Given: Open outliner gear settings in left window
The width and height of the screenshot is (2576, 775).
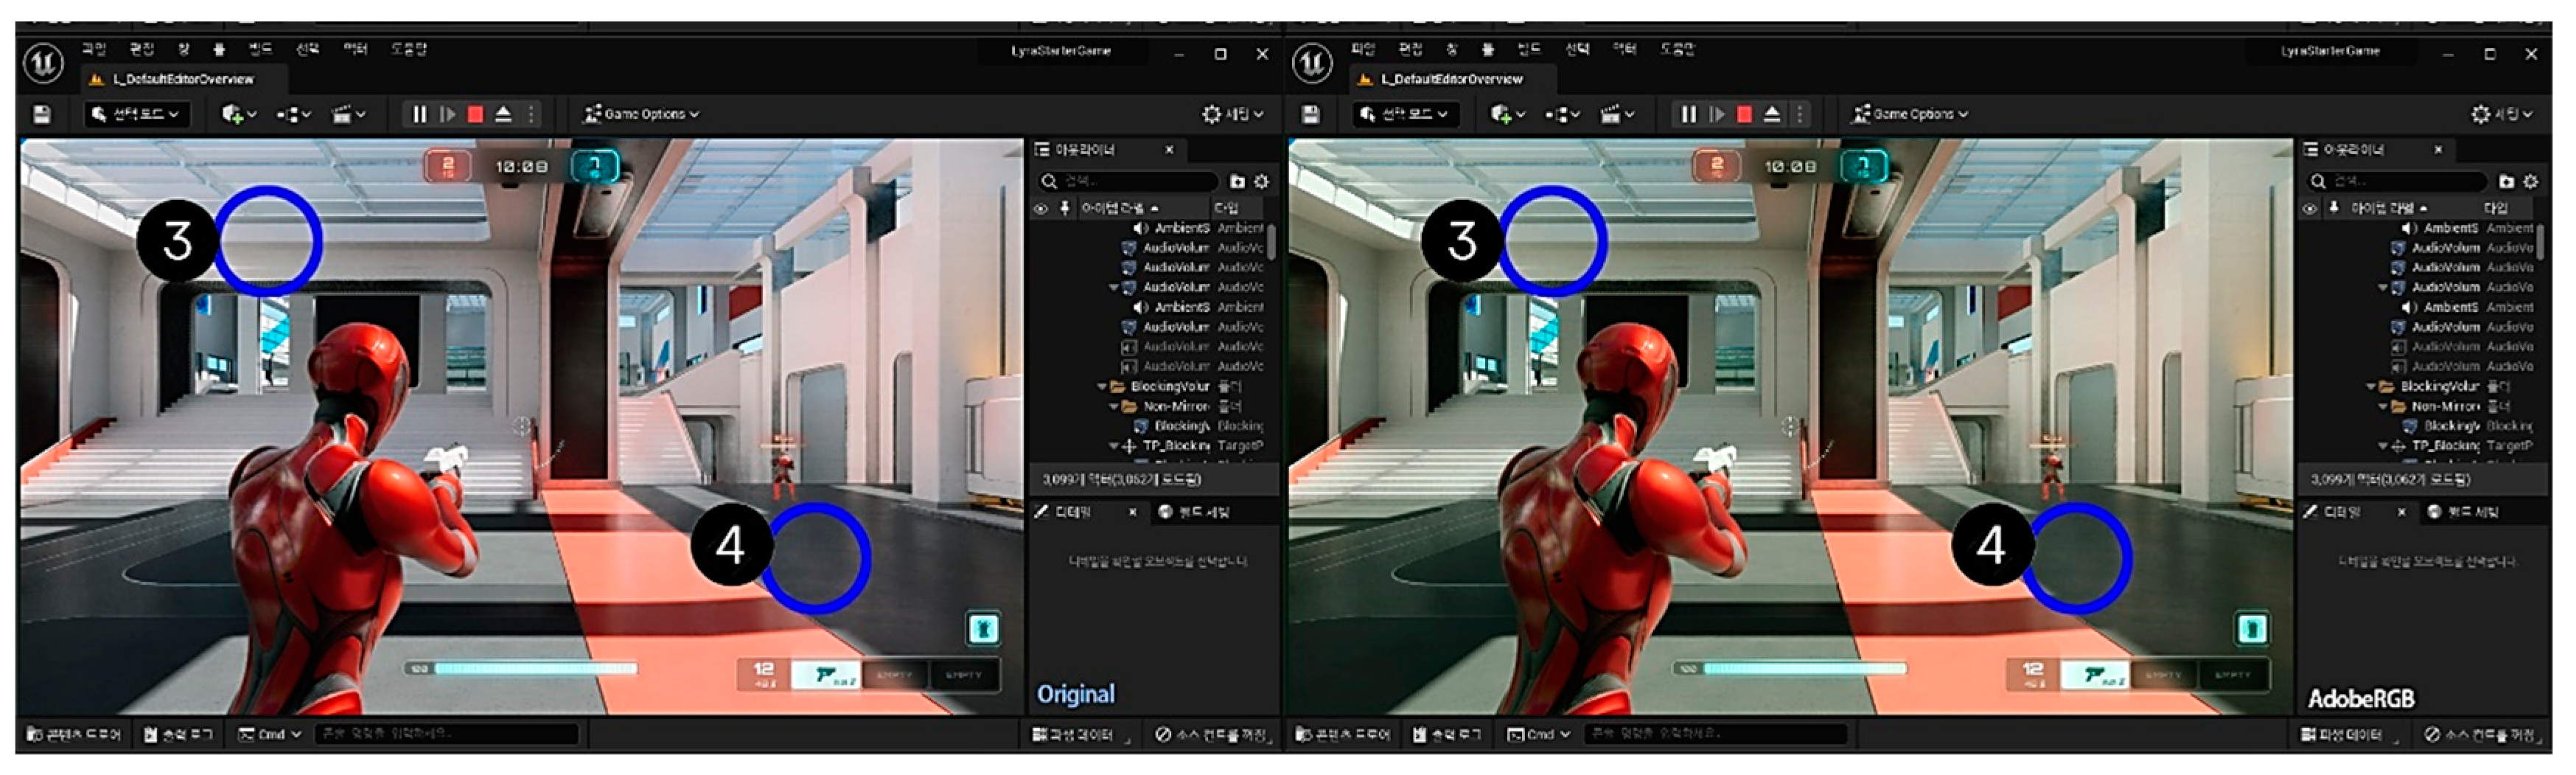Looking at the screenshot, I should [1261, 181].
